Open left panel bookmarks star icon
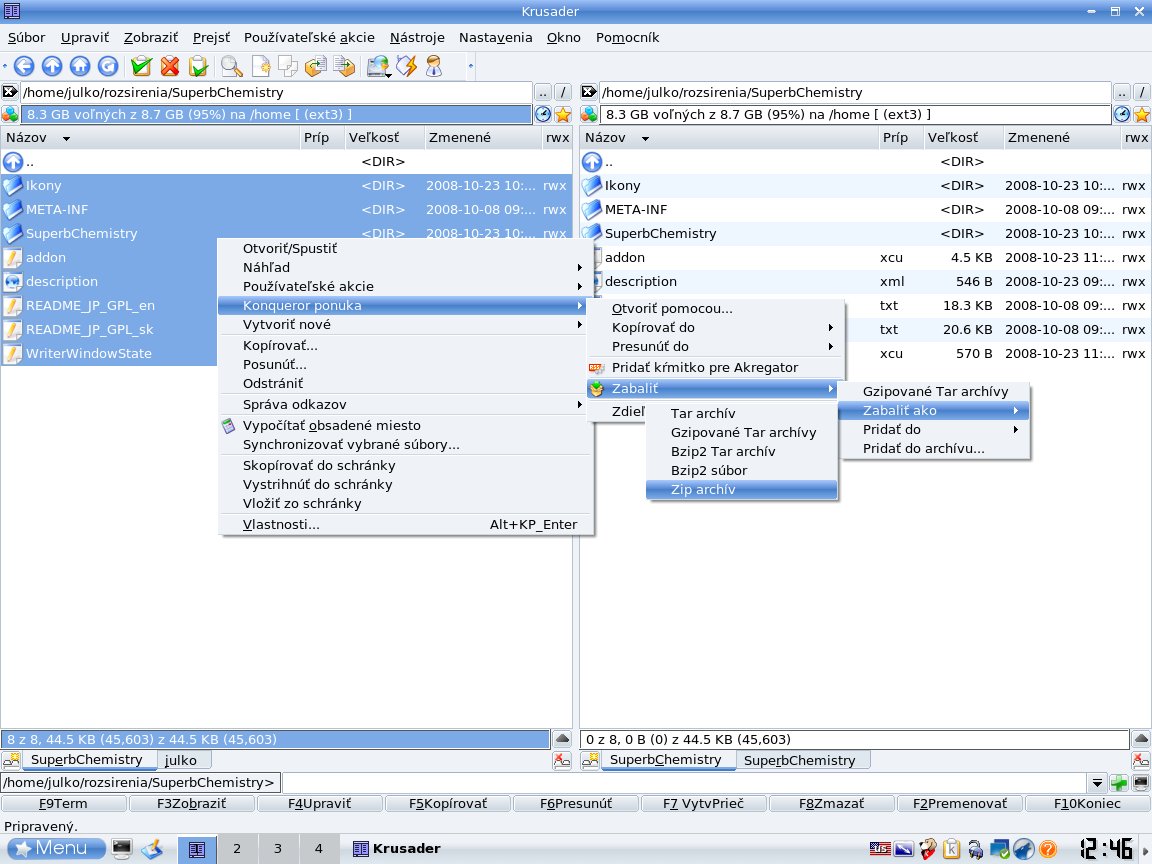1152x864 pixels. tap(563, 114)
